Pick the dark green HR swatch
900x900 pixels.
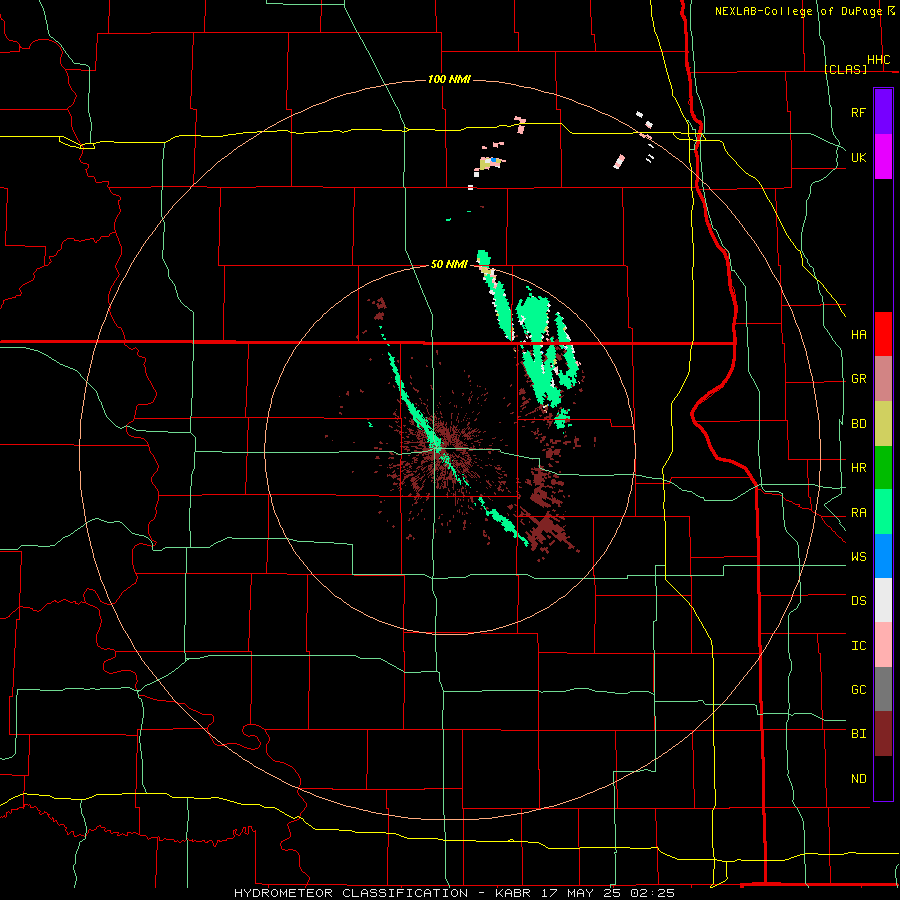(883, 468)
